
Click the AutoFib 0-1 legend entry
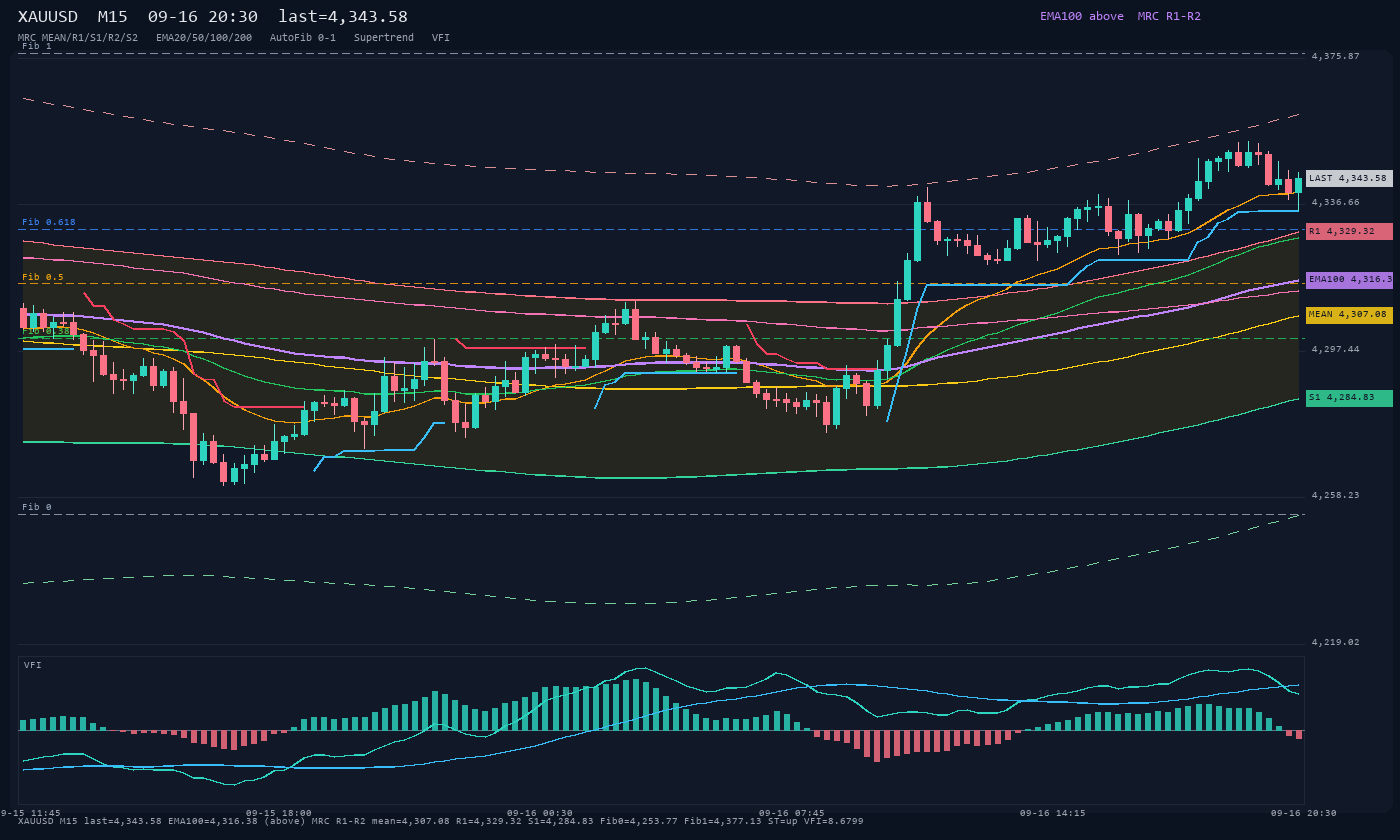tap(303, 37)
